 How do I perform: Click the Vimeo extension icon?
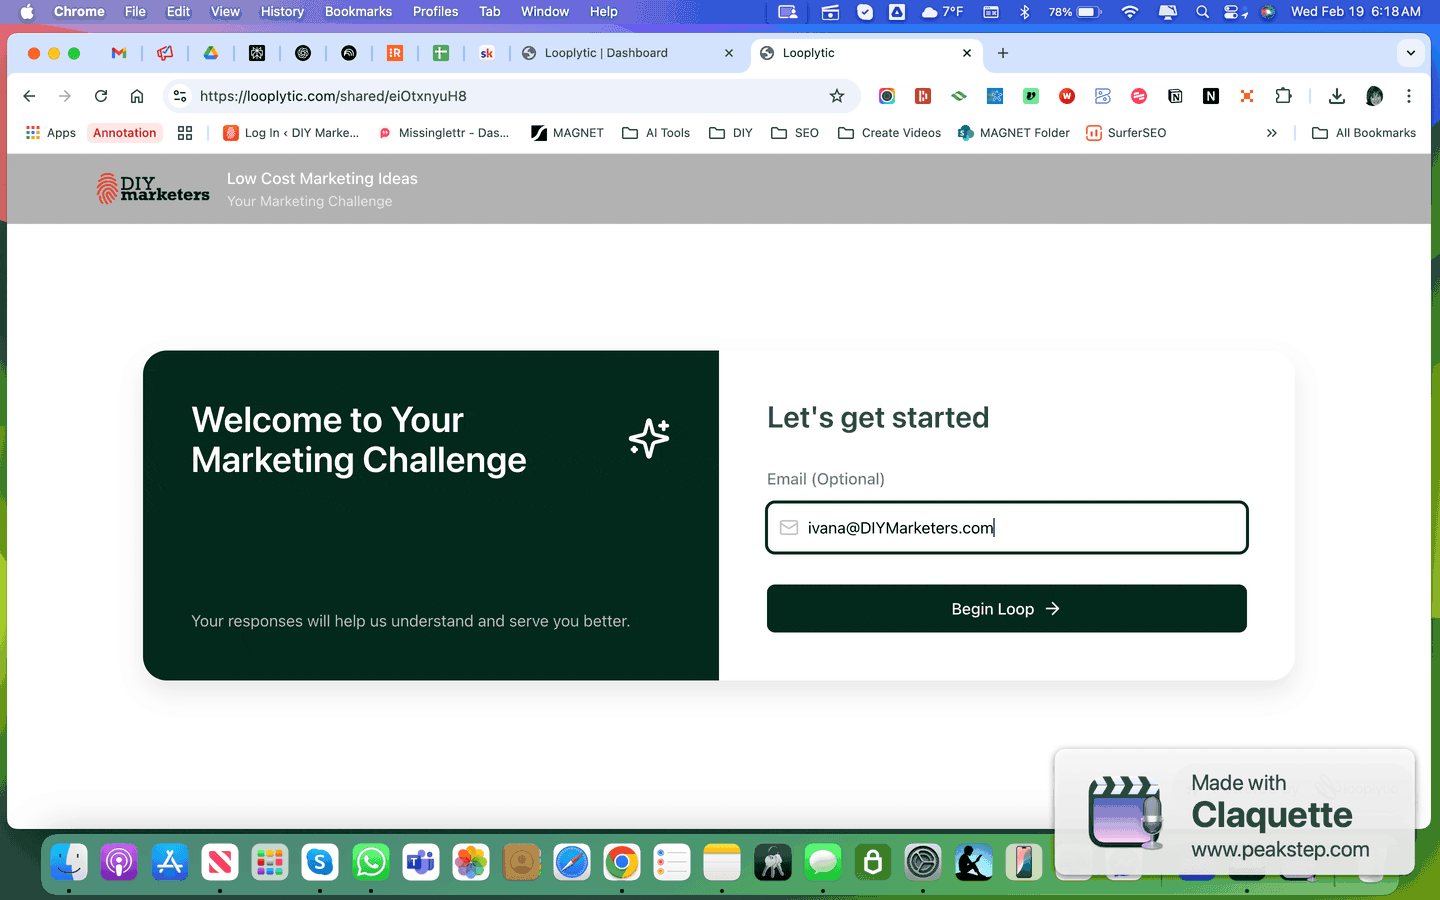point(1030,96)
